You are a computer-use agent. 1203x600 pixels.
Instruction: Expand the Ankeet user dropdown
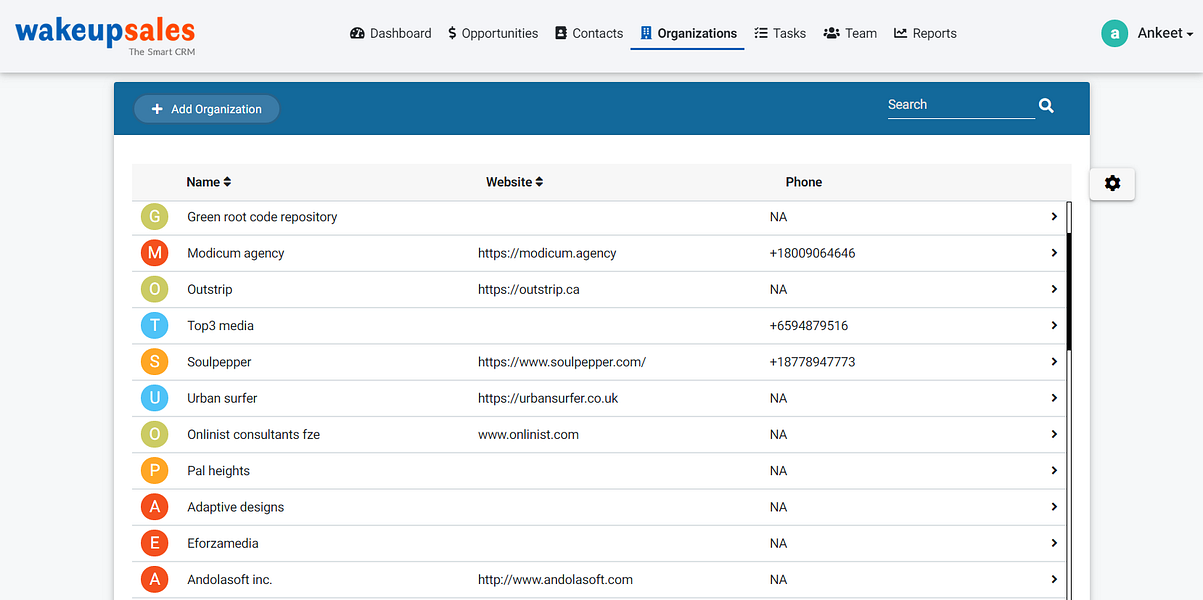pos(1165,33)
